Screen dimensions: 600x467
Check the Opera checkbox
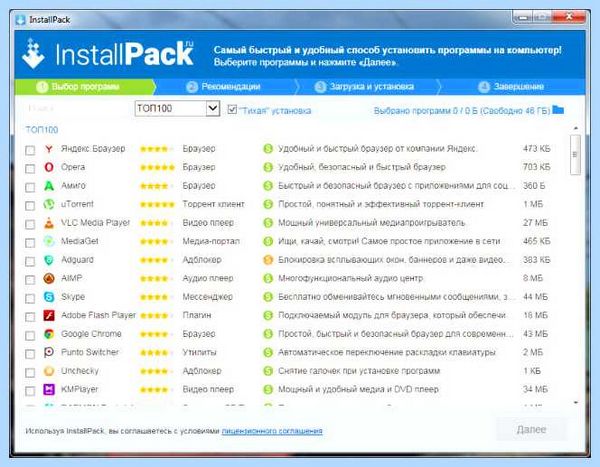point(30,168)
